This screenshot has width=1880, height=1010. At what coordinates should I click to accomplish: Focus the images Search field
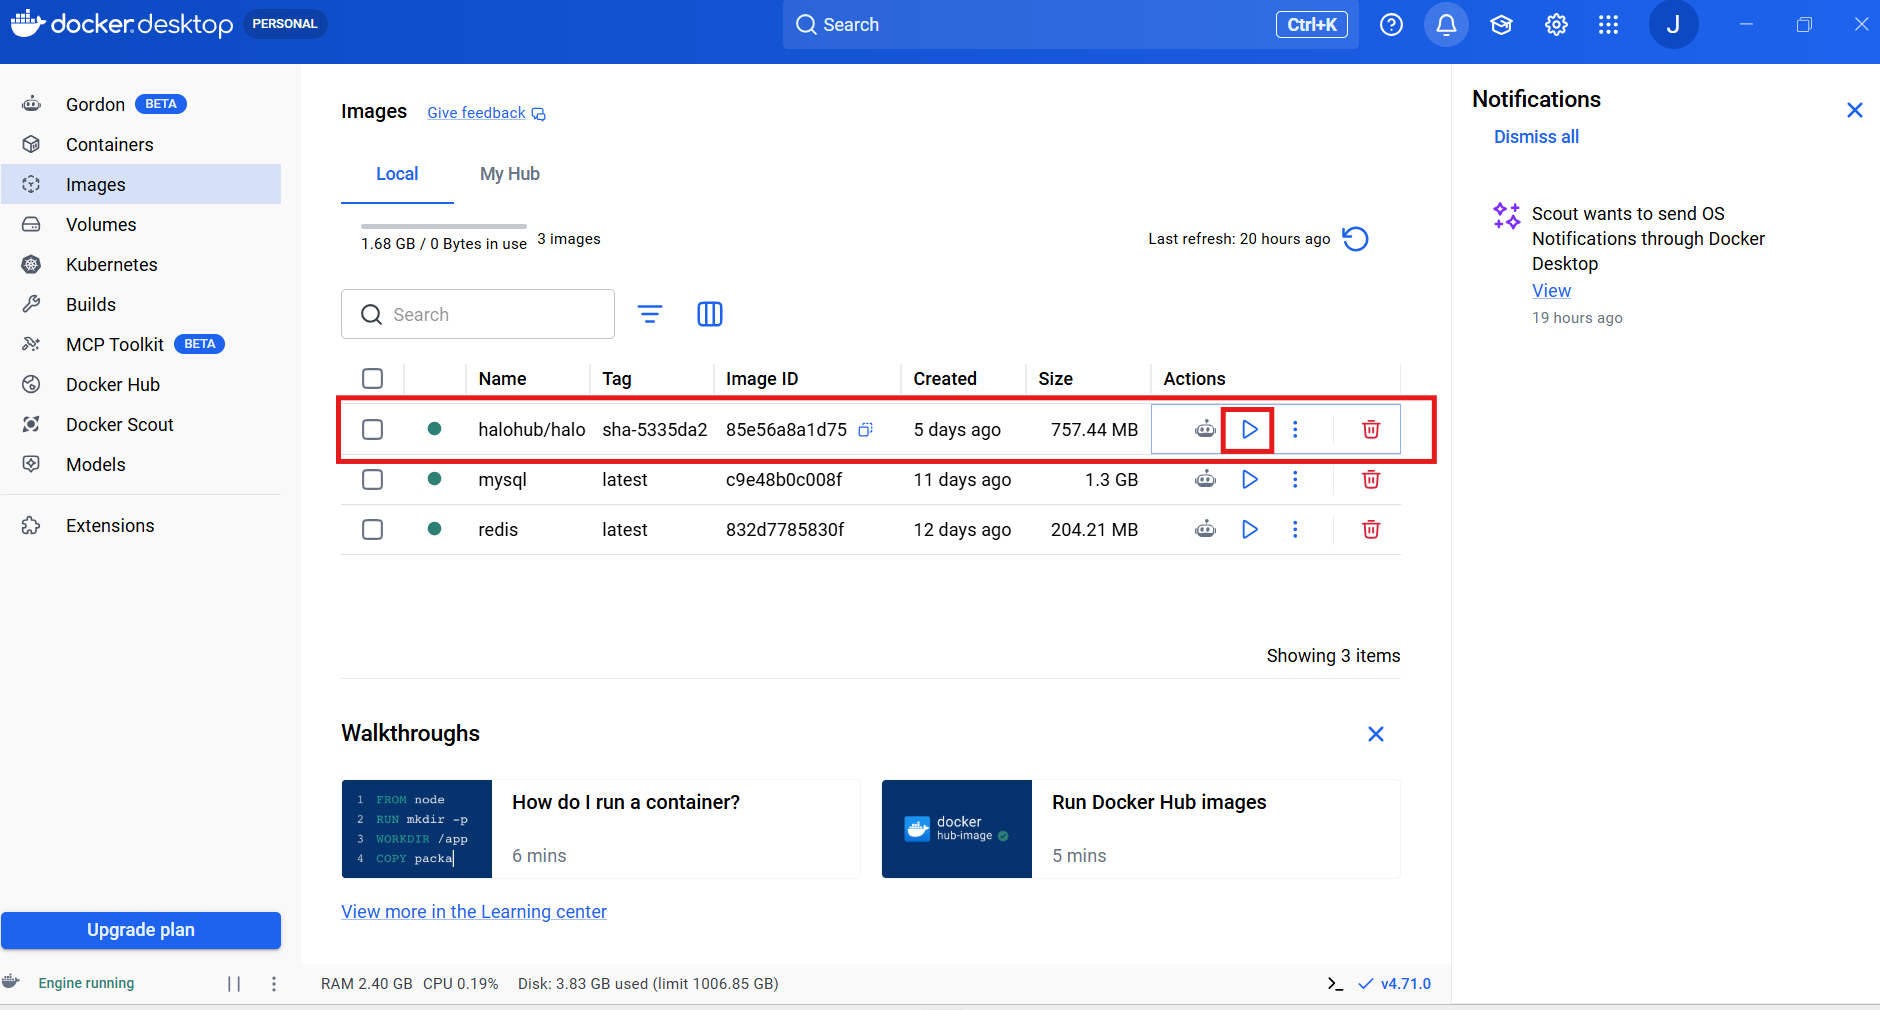[478, 314]
